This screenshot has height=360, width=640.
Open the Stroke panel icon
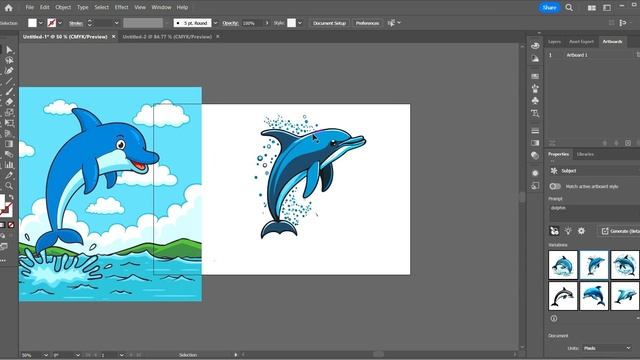pos(535,131)
